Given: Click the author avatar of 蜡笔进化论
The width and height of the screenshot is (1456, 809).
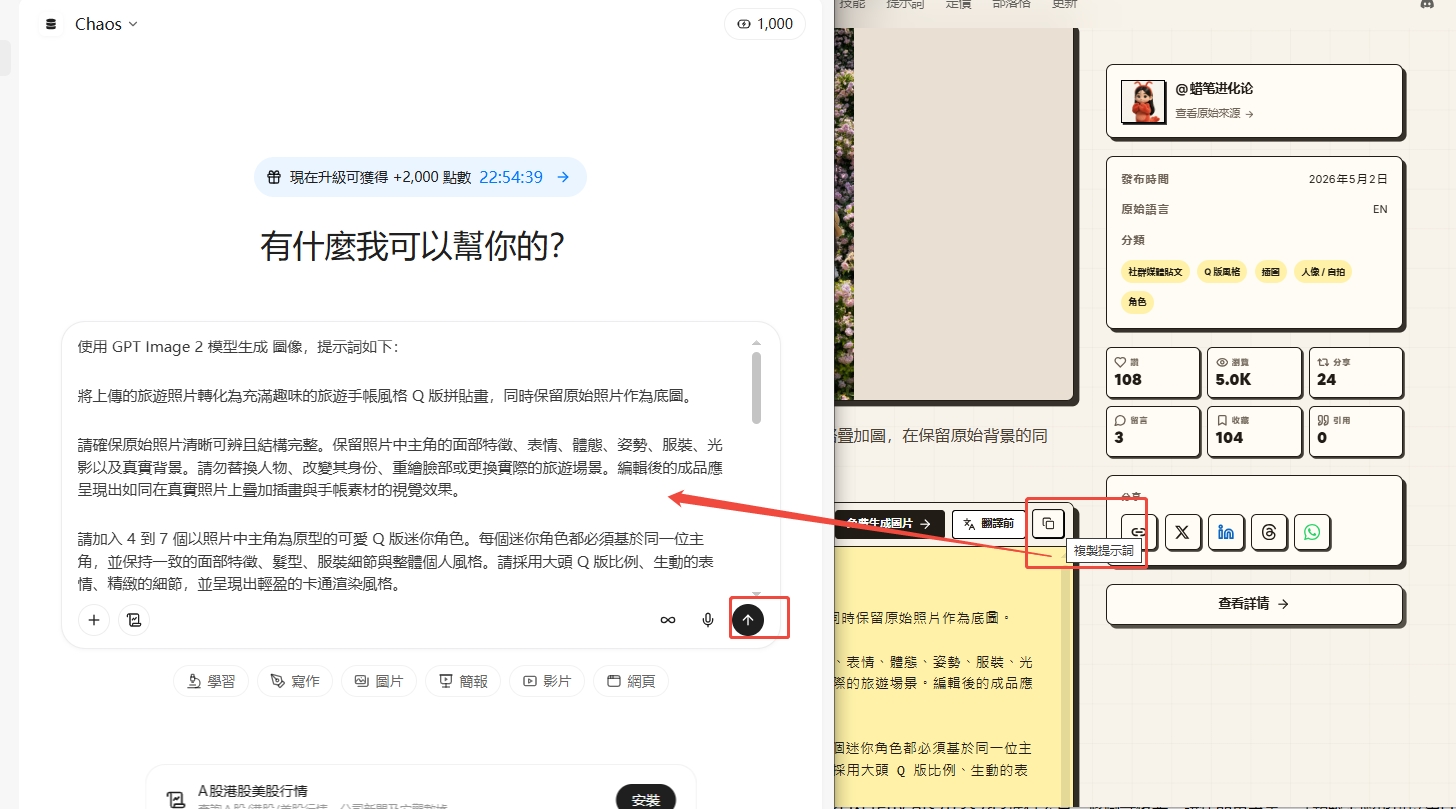Looking at the screenshot, I should point(1143,102).
